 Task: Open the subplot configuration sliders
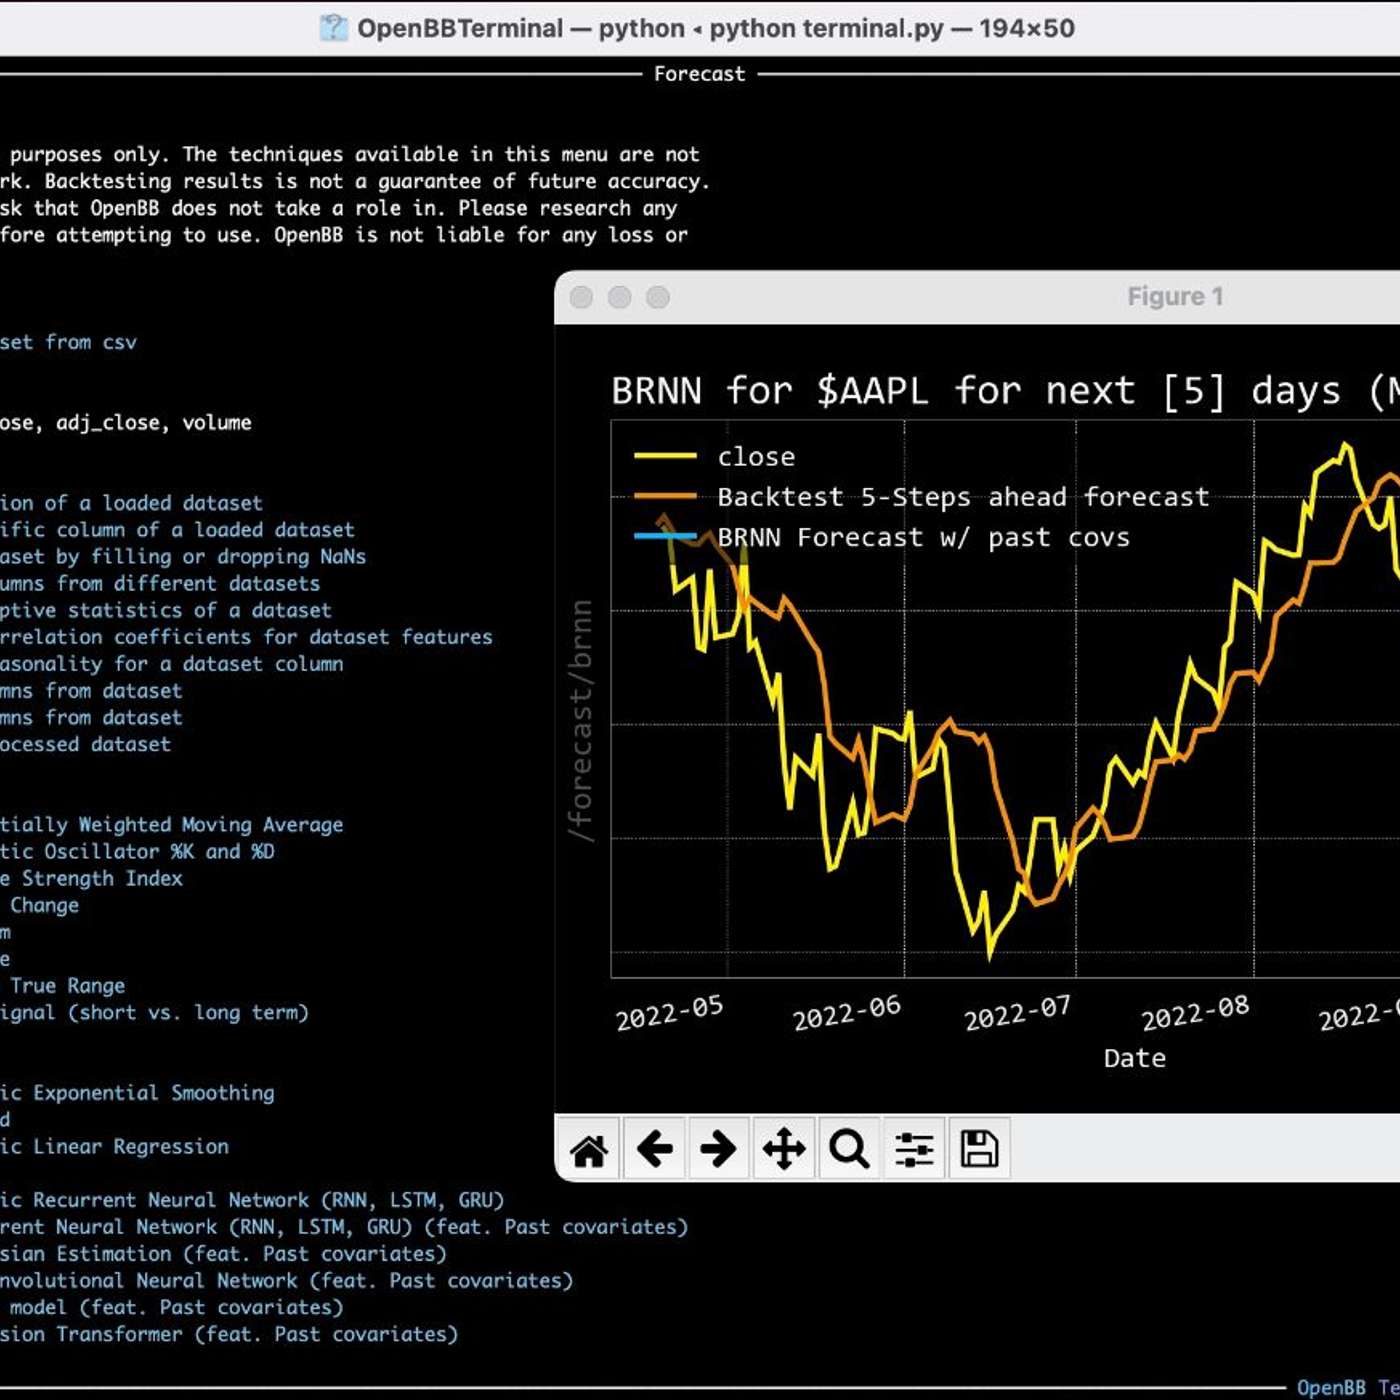(914, 1148)
